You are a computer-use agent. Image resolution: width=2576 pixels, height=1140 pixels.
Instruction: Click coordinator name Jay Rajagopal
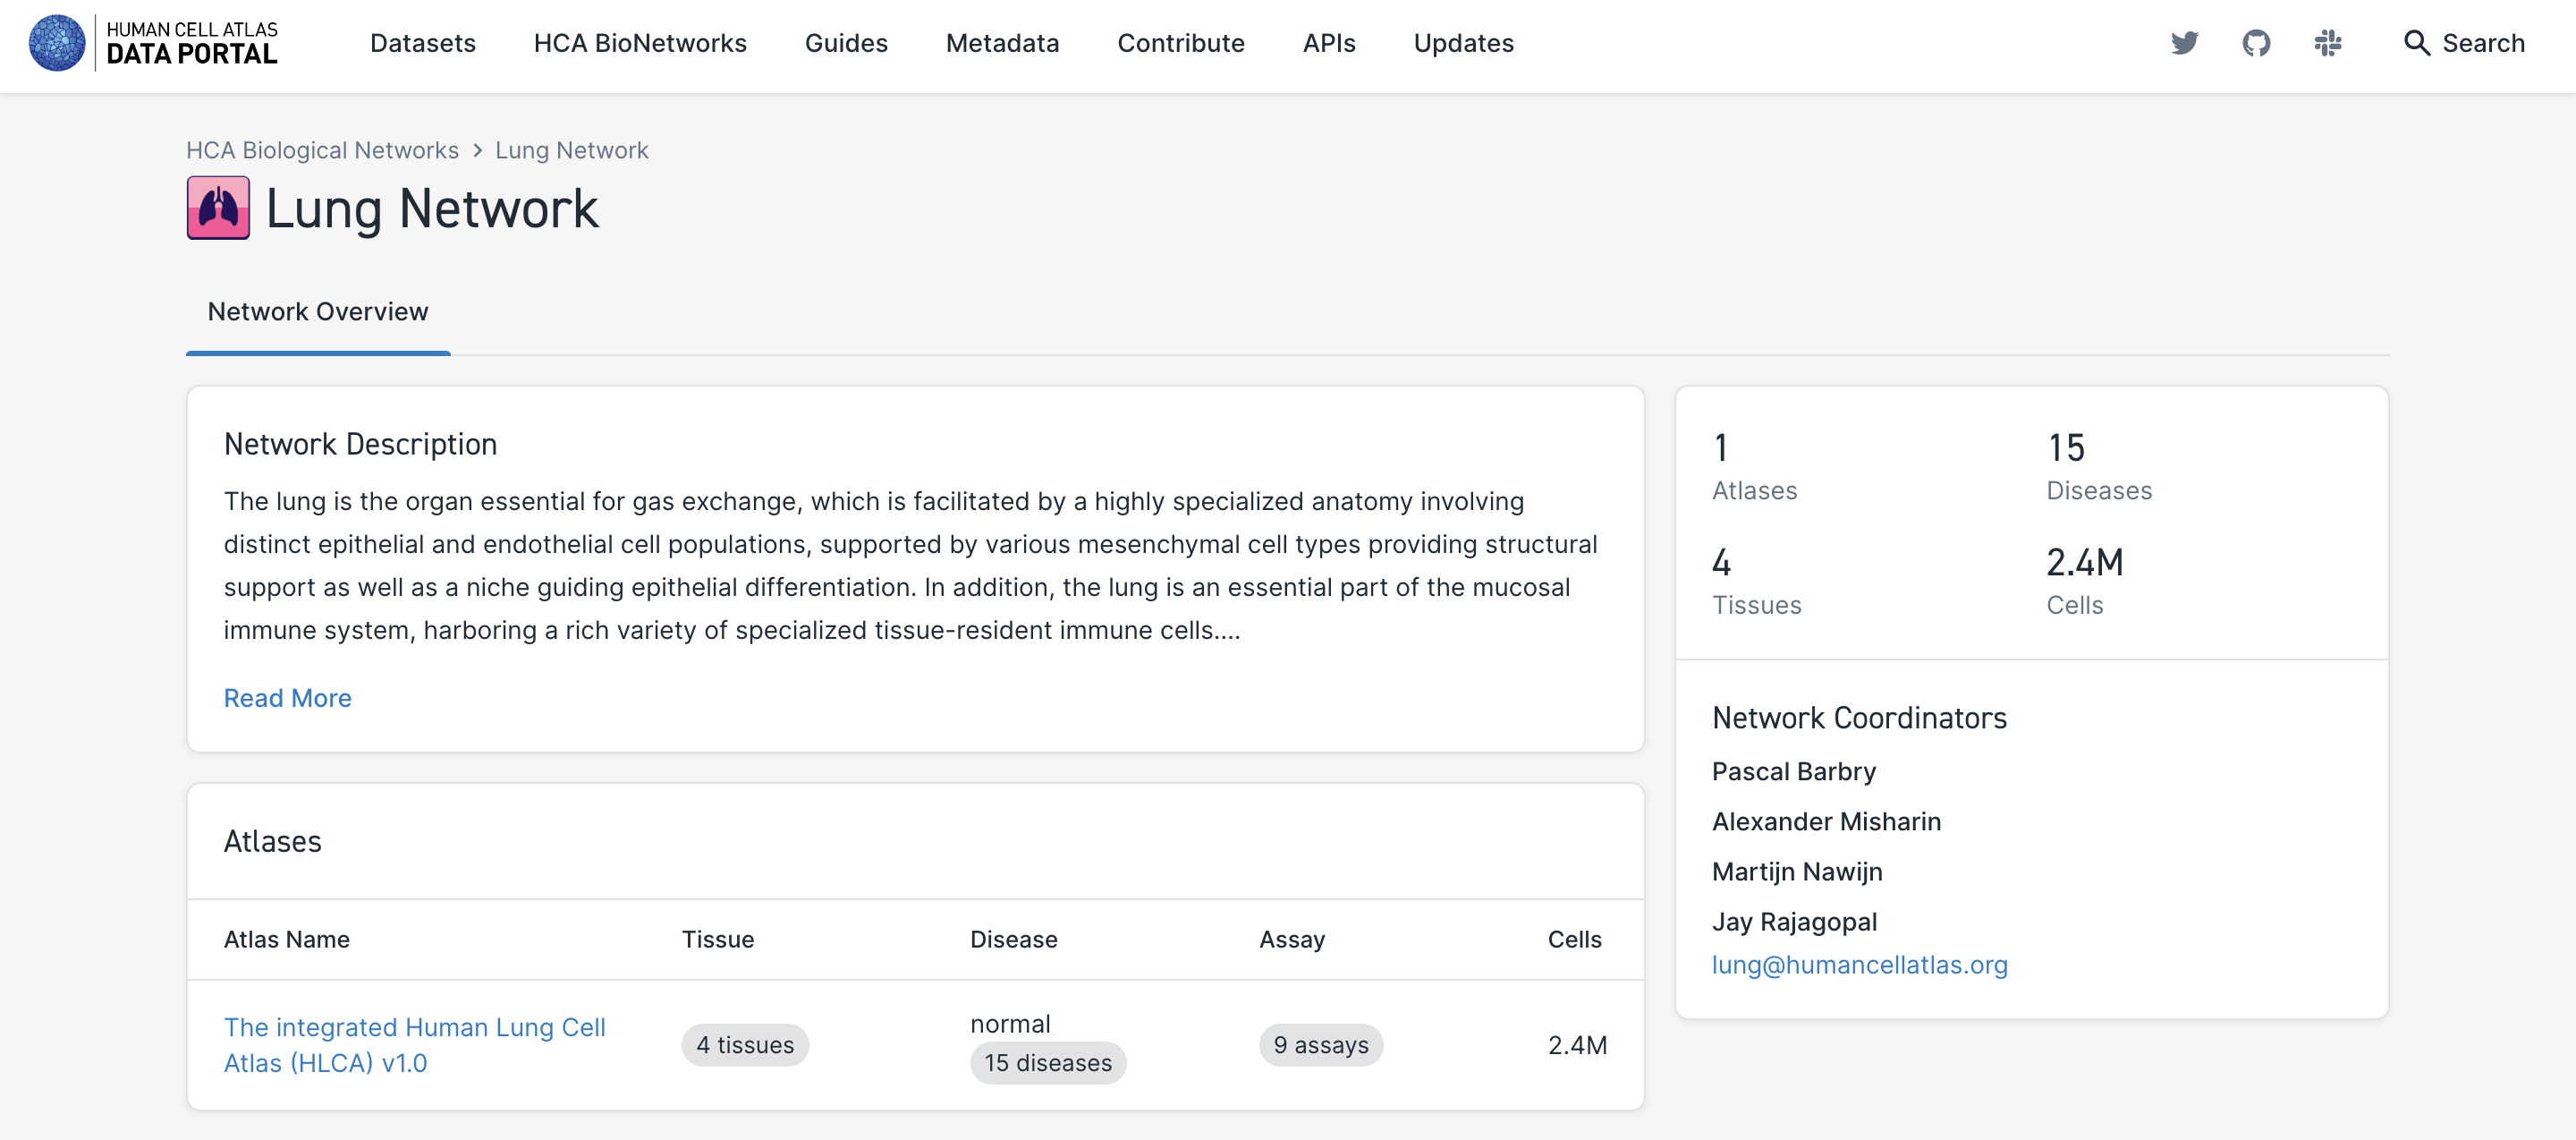click(x=1794, y=921)
